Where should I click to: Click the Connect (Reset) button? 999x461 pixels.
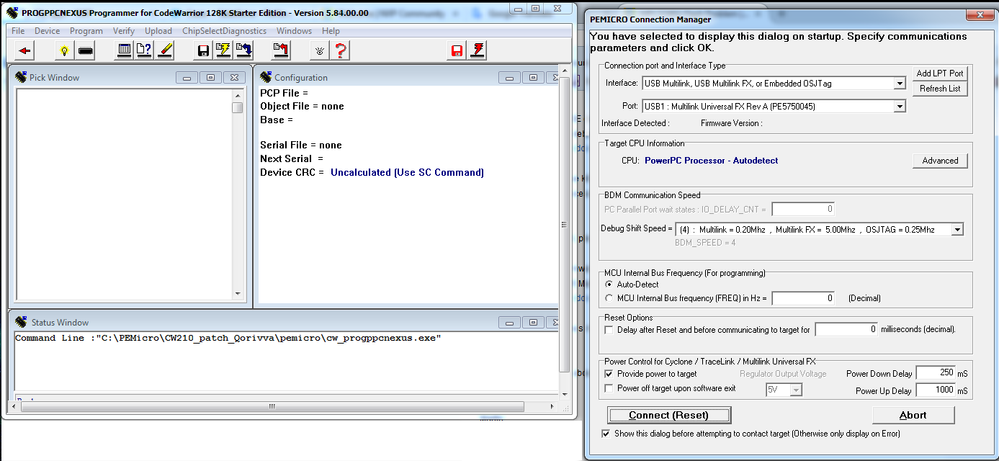(x=668, y=415)
